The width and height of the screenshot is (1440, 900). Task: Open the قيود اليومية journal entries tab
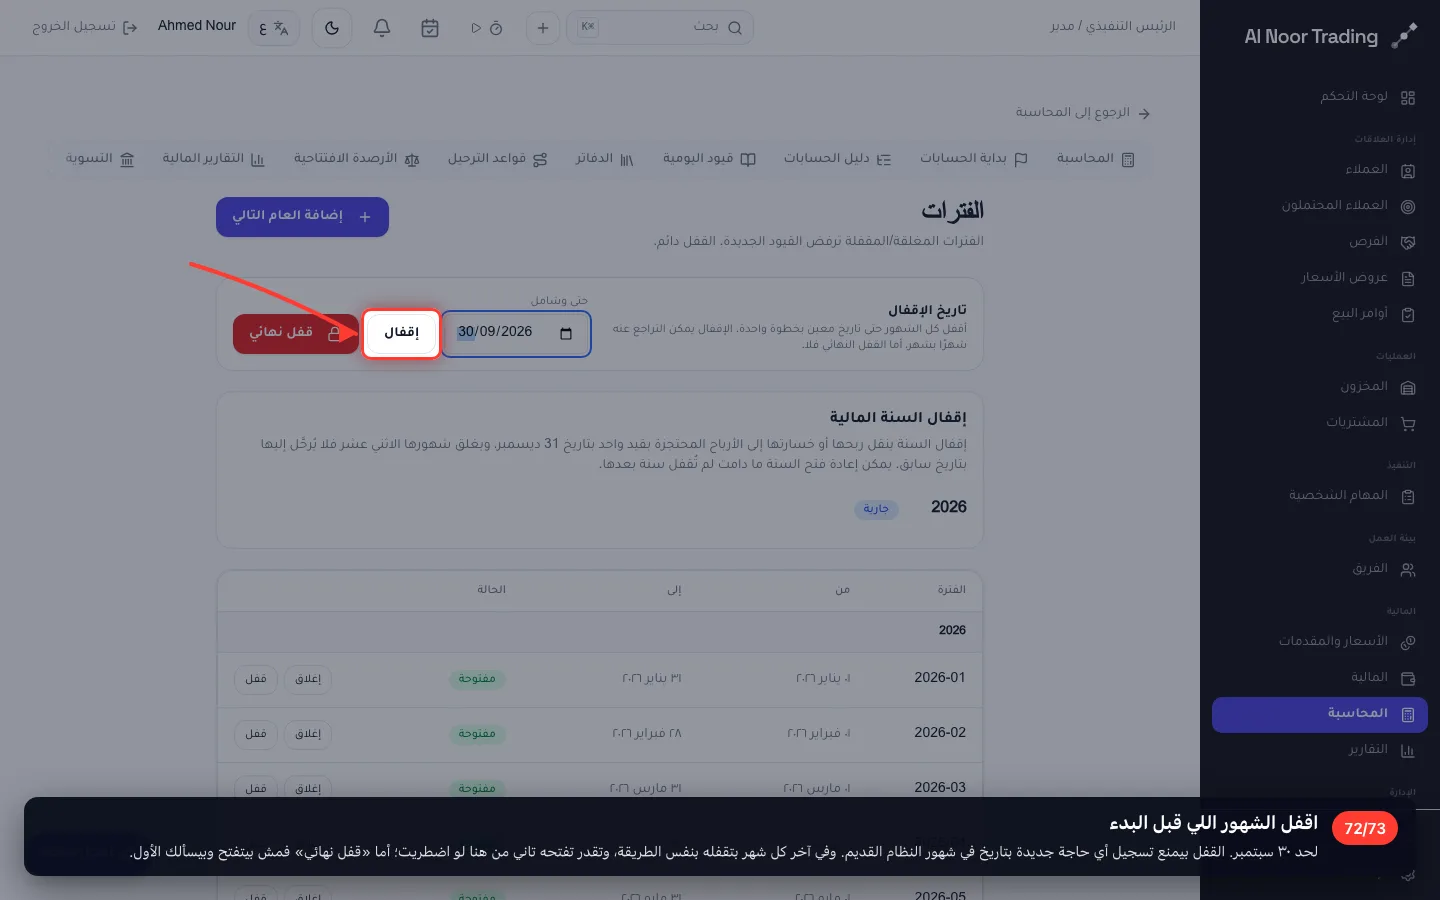[709, 159]
